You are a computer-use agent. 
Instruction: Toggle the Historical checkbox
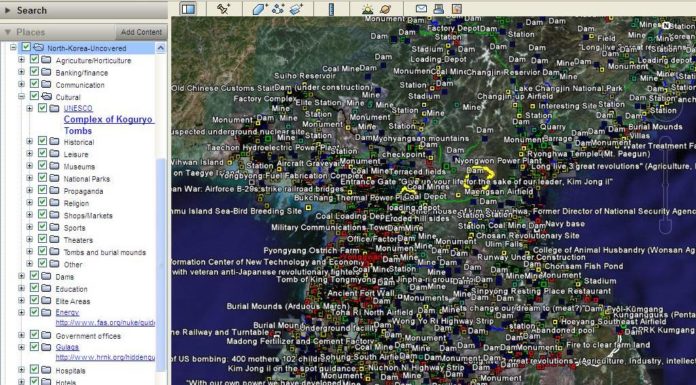click(42, 141)
